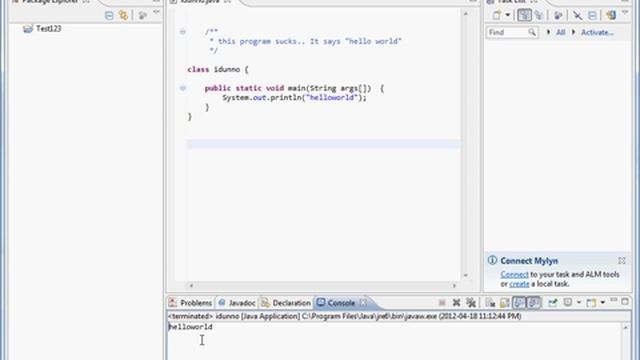Collapse the Javadoc comment fold marker
Viewport: 640px width, 360px height.
point(183,31)
